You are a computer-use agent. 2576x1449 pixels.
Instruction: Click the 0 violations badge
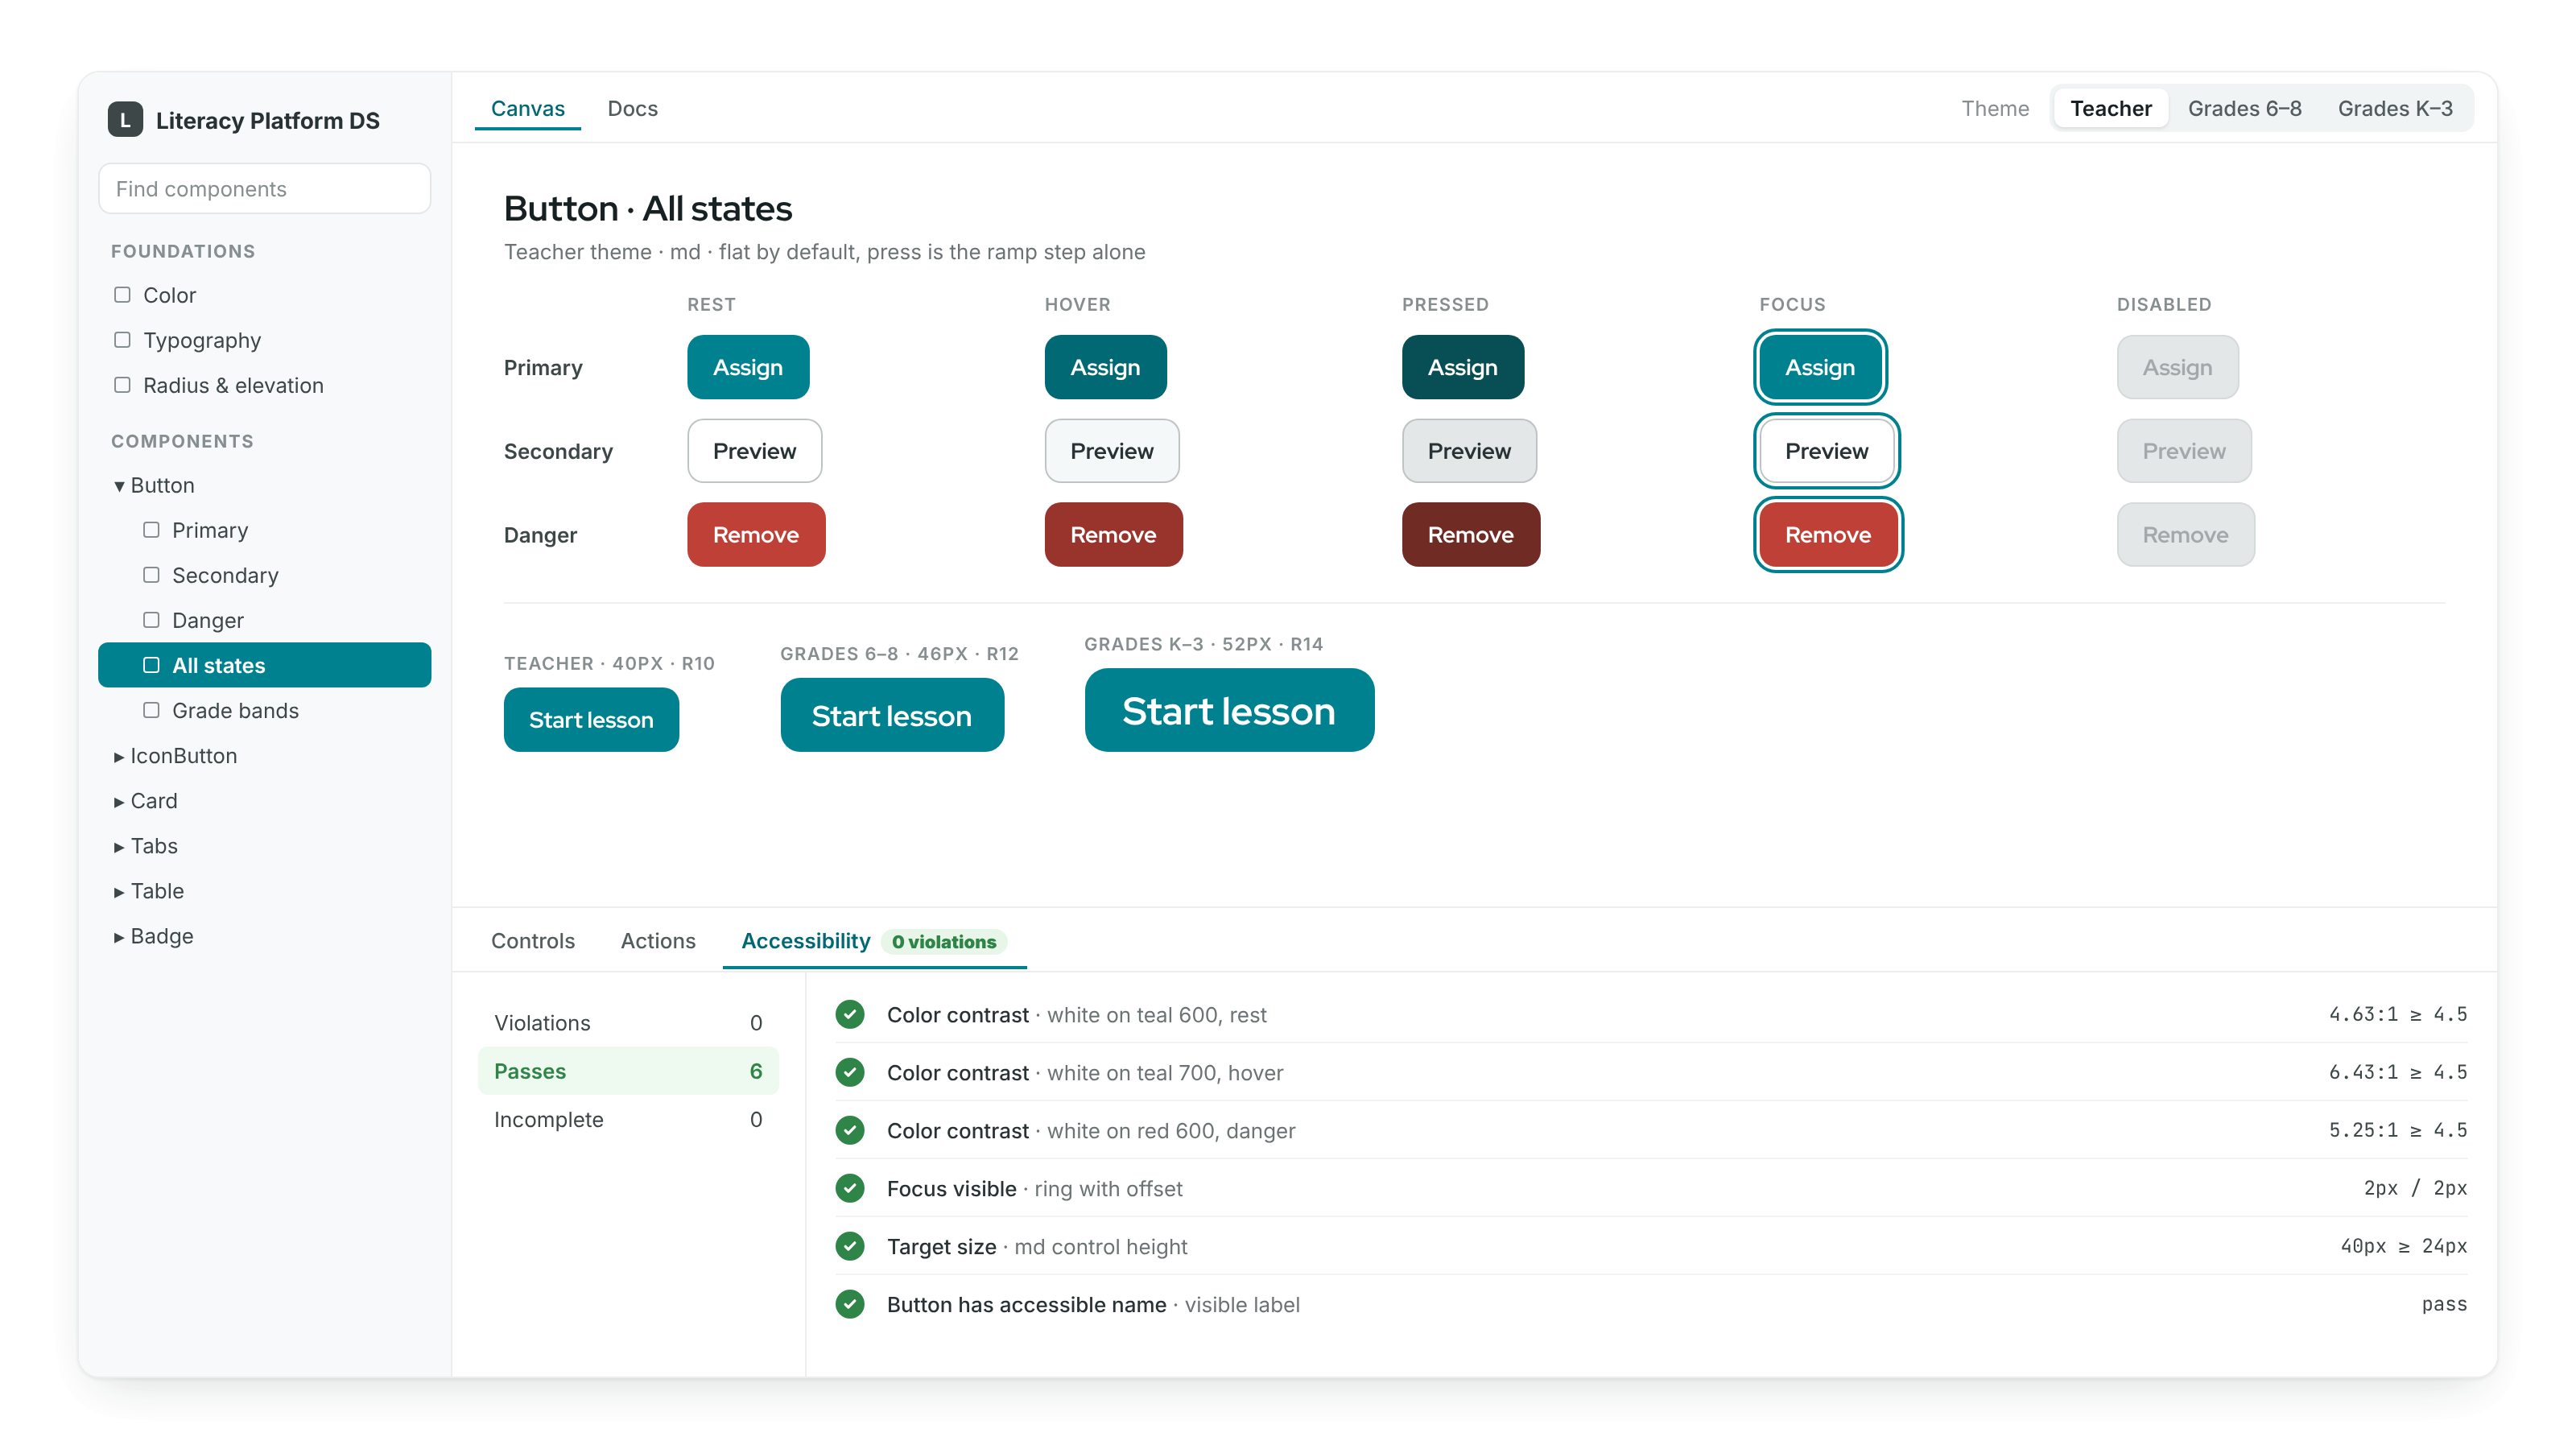[943, 941]
